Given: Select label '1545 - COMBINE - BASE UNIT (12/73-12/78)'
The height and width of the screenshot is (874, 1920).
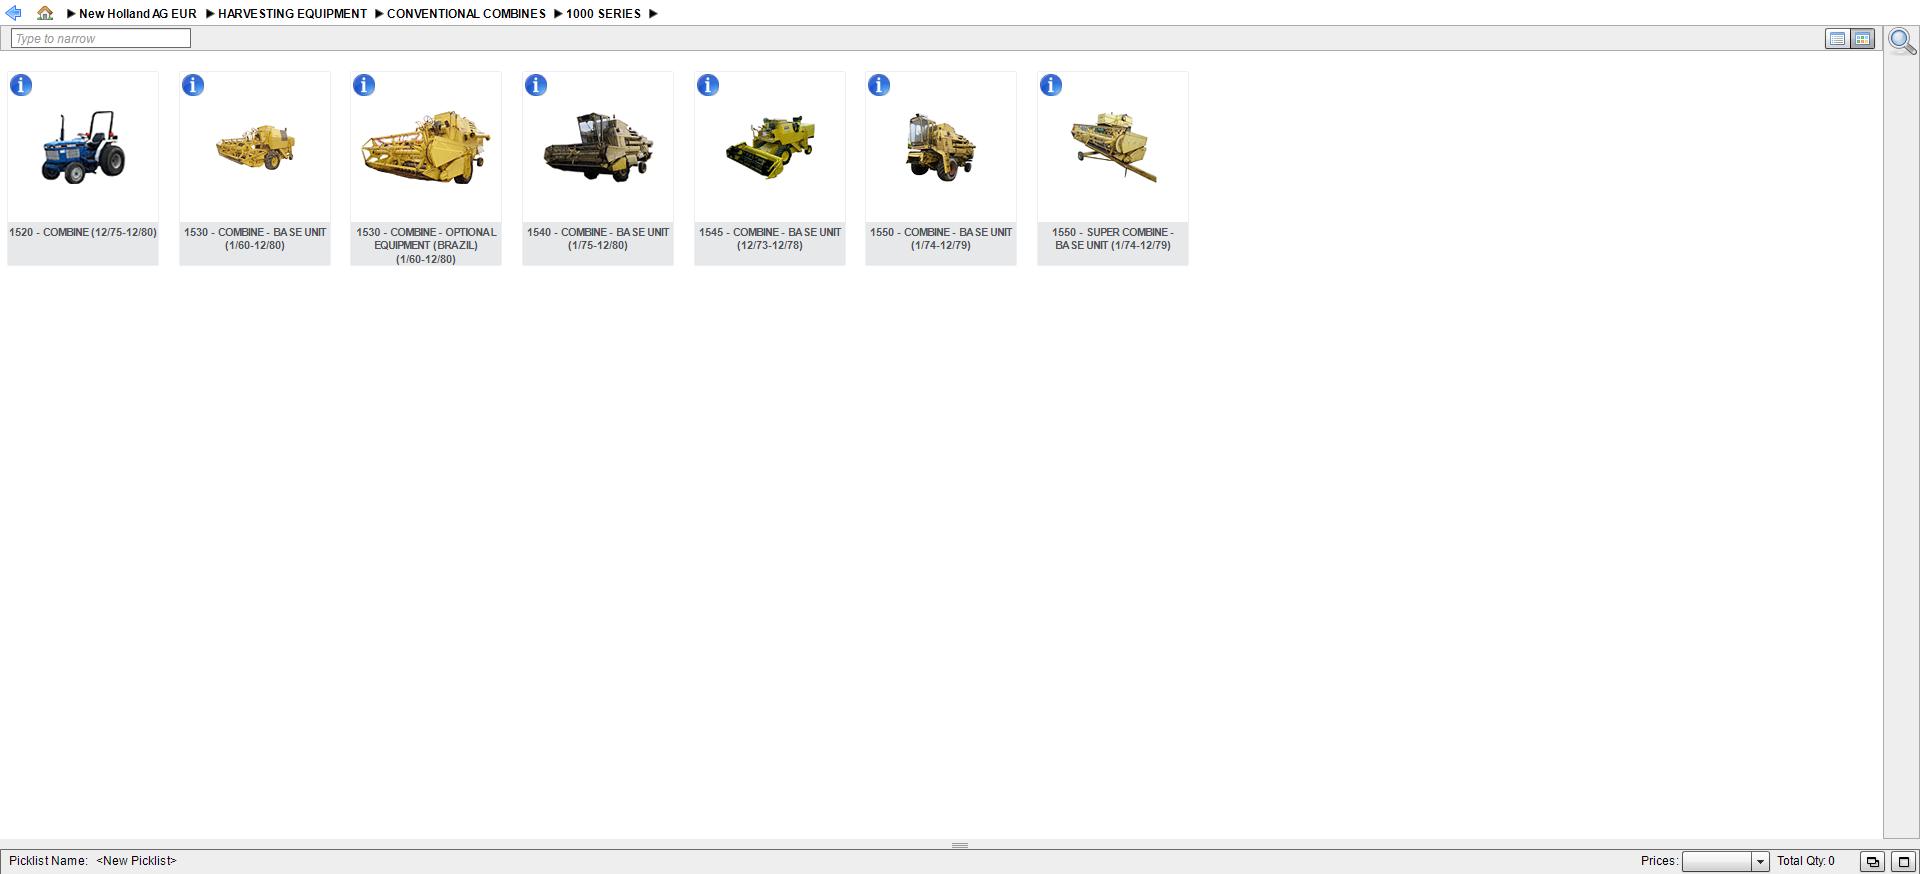Looking at the screenshot, I should pos(770,239).
